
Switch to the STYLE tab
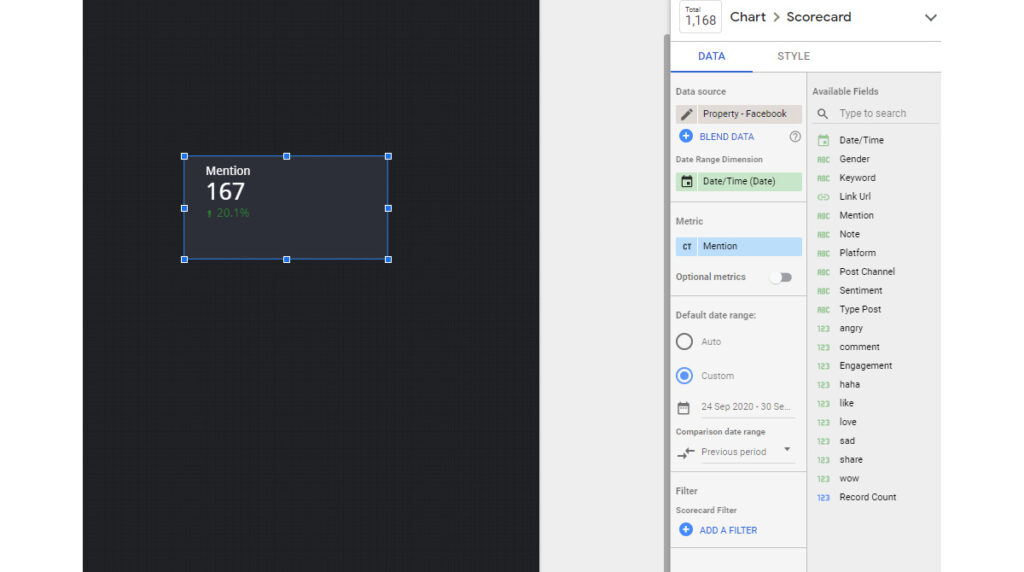[793, 56]
